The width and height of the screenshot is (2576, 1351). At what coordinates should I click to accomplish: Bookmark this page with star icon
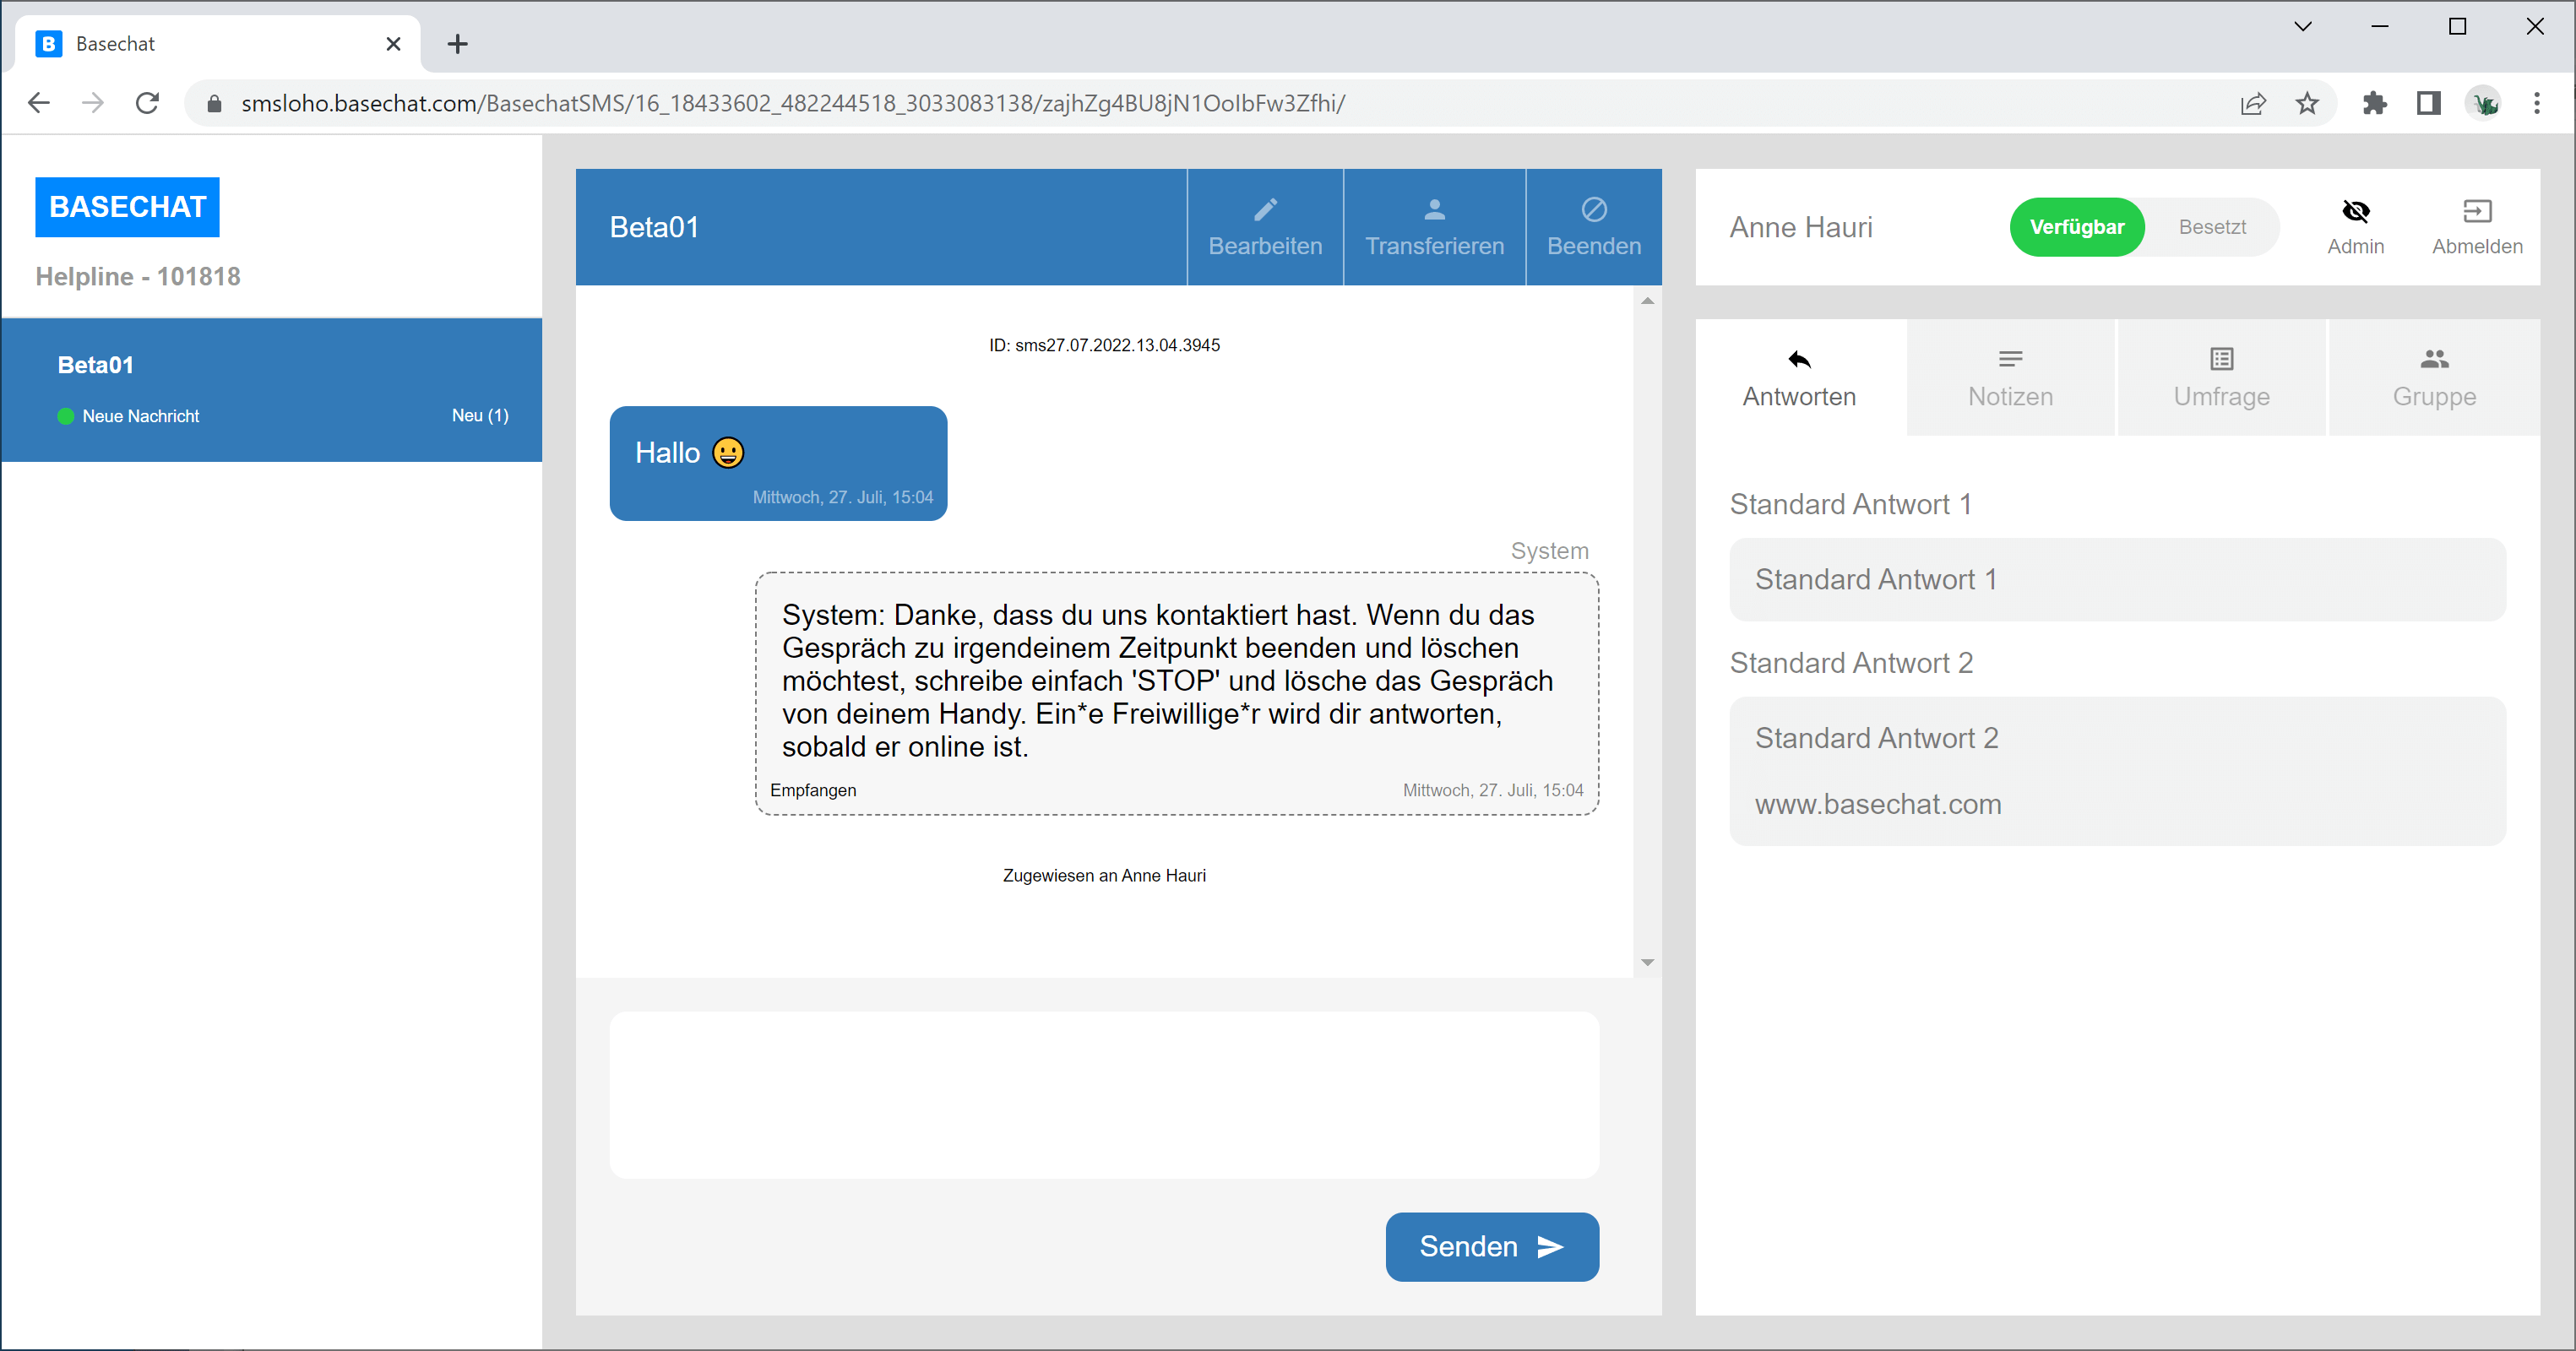click(2307, 103)
